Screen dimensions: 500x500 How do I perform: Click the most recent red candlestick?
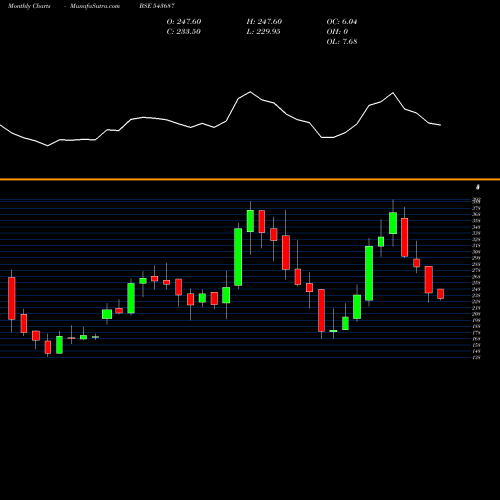pyautogui.click(x=441, y=294)
